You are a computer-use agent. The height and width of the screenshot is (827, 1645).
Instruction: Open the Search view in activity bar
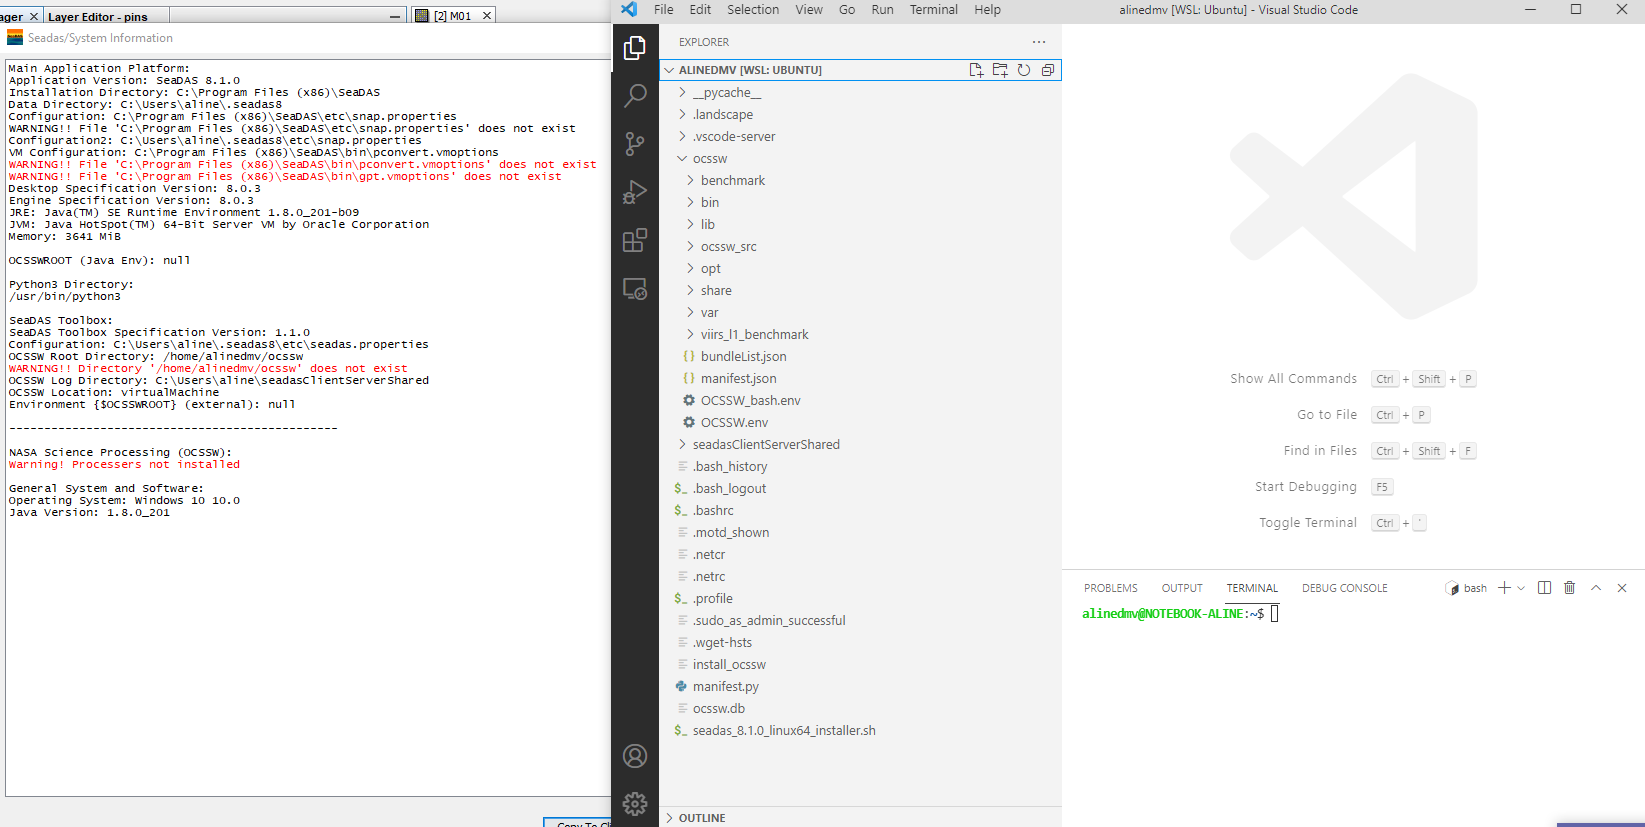[635, 96]
